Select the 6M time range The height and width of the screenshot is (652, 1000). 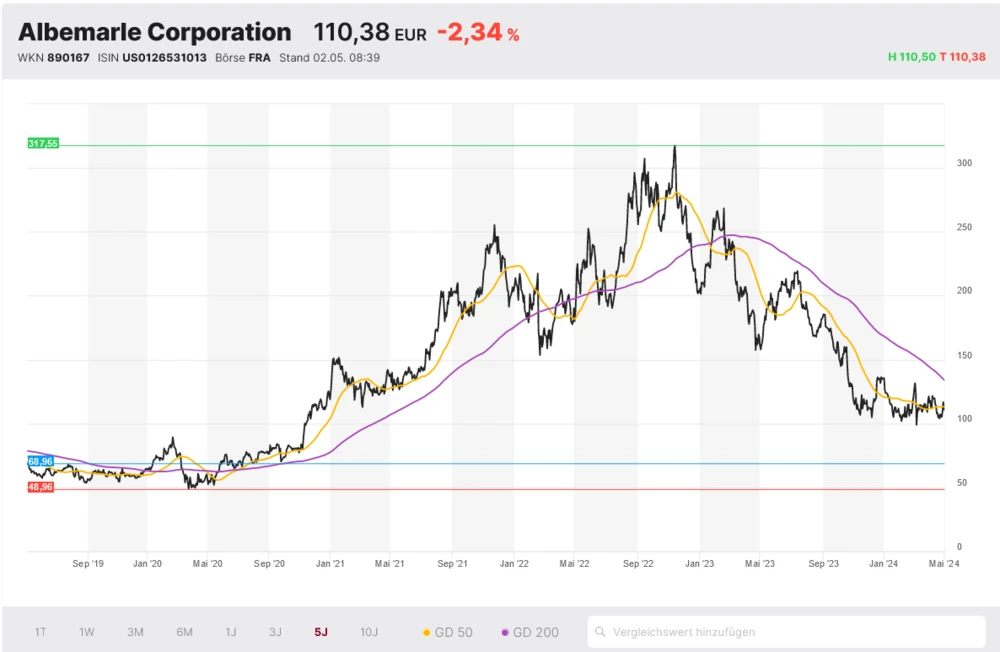coord(184,632)
